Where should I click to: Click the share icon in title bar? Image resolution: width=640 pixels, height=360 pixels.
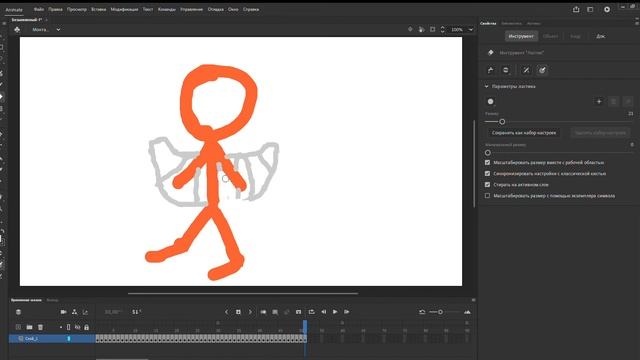tap(576, 9)
